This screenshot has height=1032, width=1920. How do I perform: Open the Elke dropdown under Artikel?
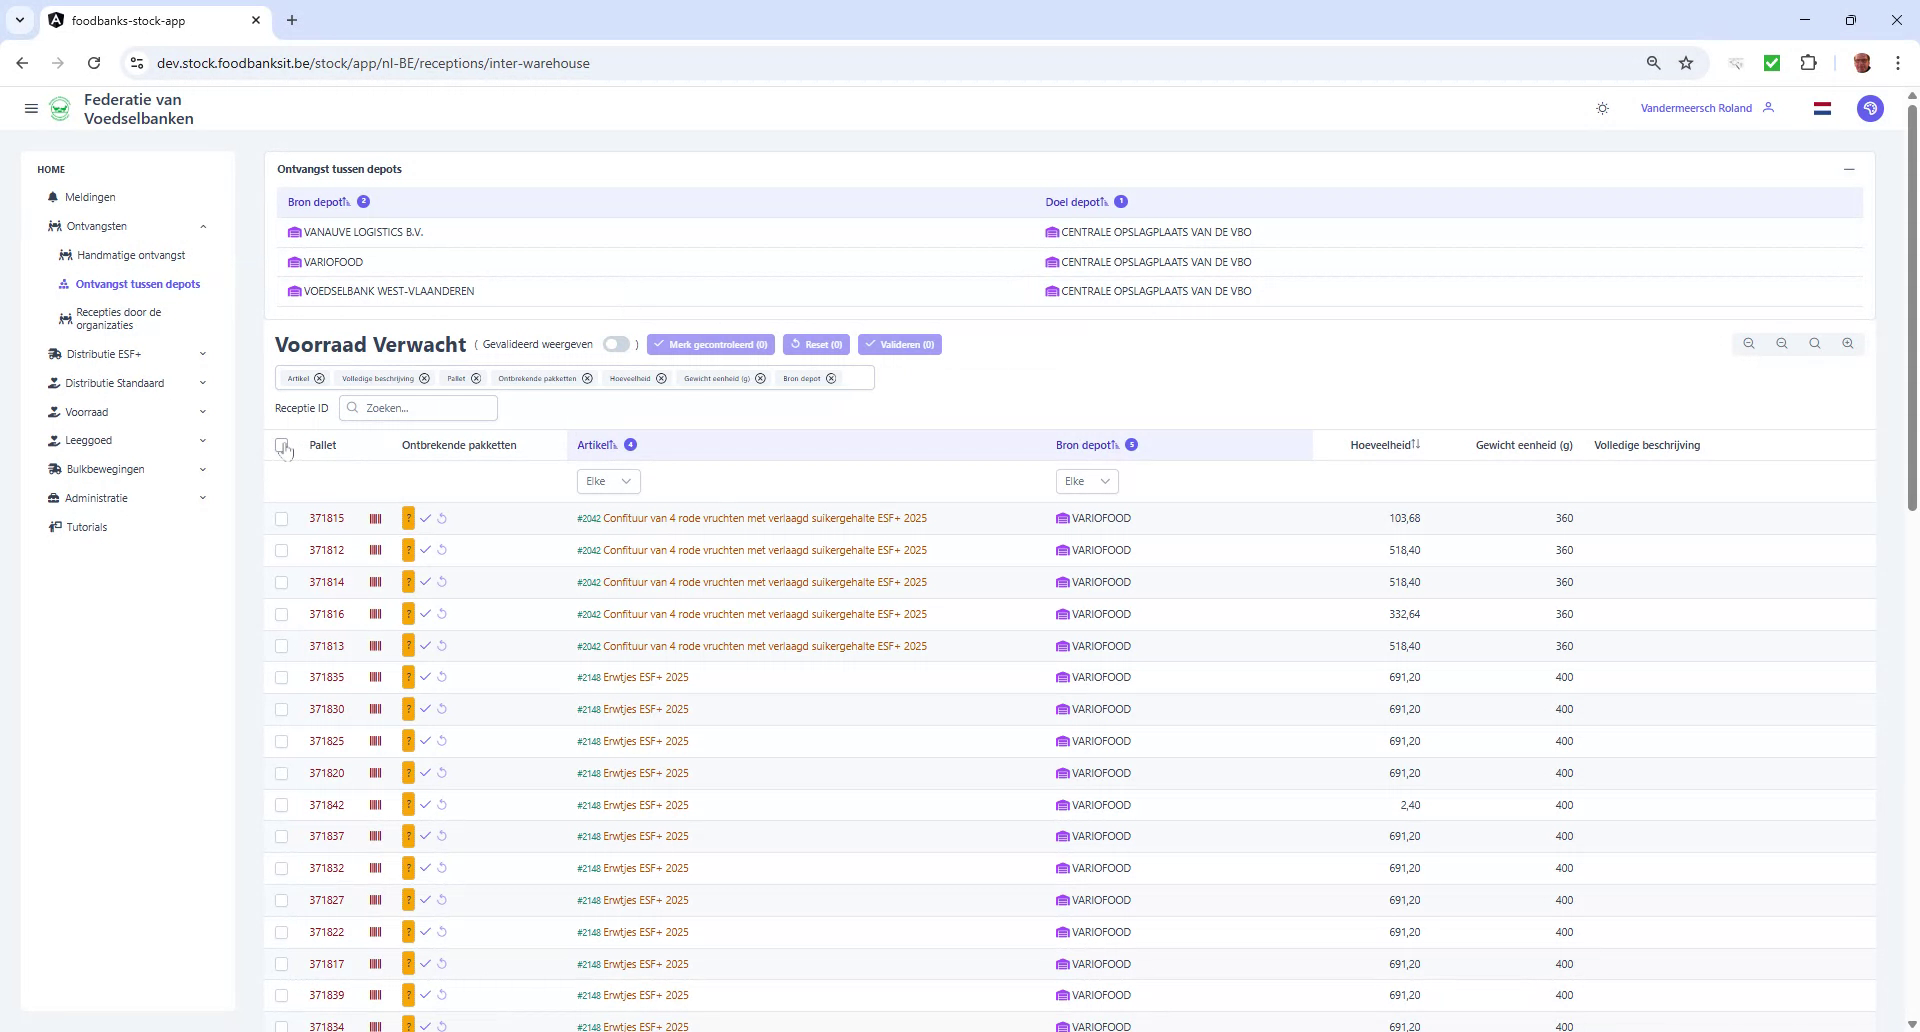coord(607,481)
